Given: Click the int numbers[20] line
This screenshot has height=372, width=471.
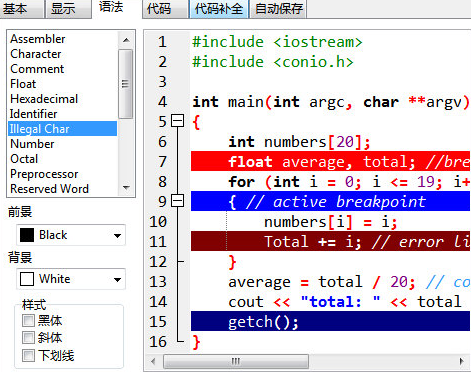Looking at the screenshot, I should (x=299, y=142).
